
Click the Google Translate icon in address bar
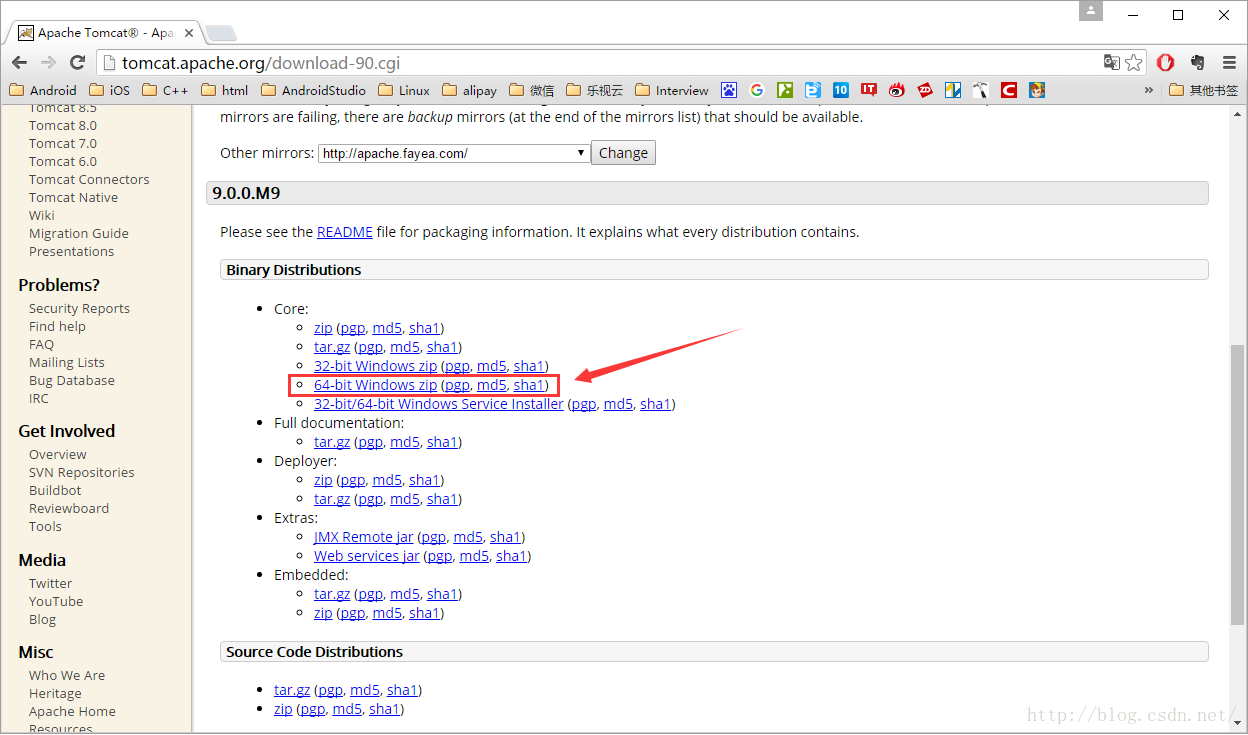coord(1111,62)
